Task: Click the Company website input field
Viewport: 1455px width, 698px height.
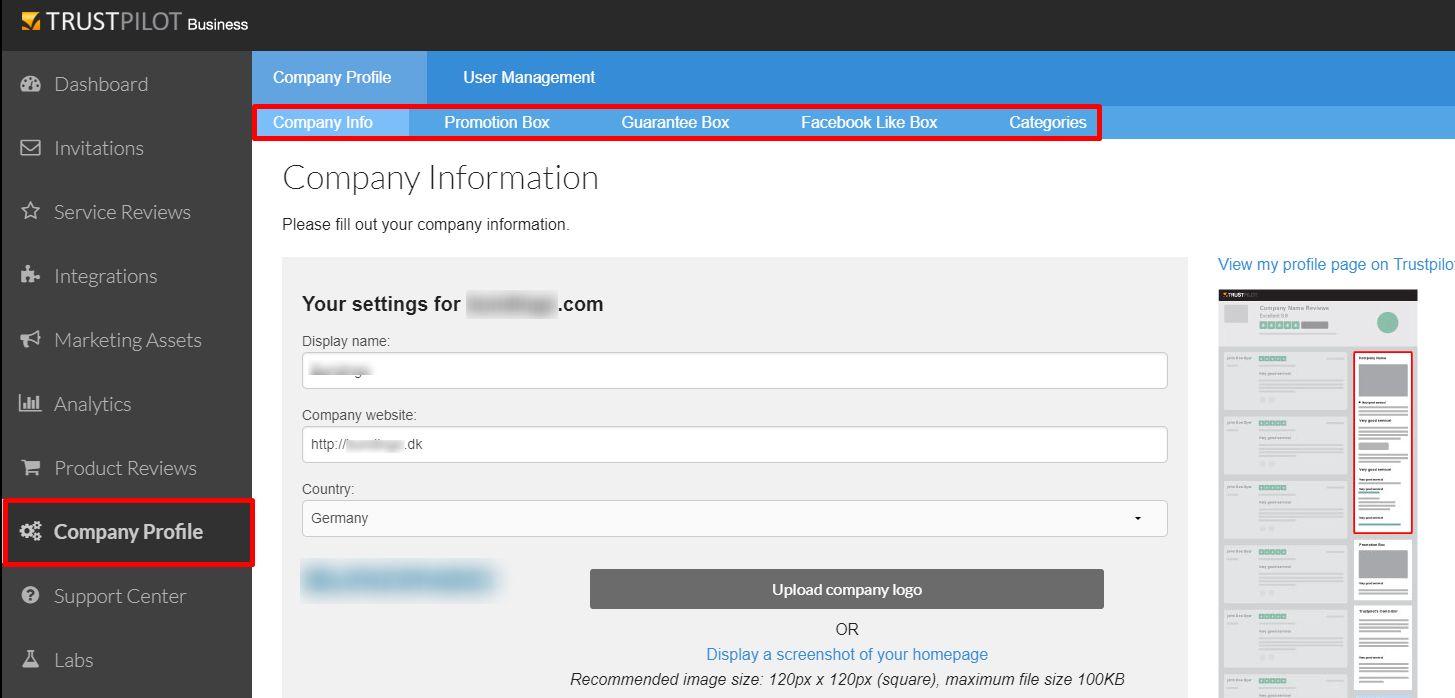Action: coord(734,445)
